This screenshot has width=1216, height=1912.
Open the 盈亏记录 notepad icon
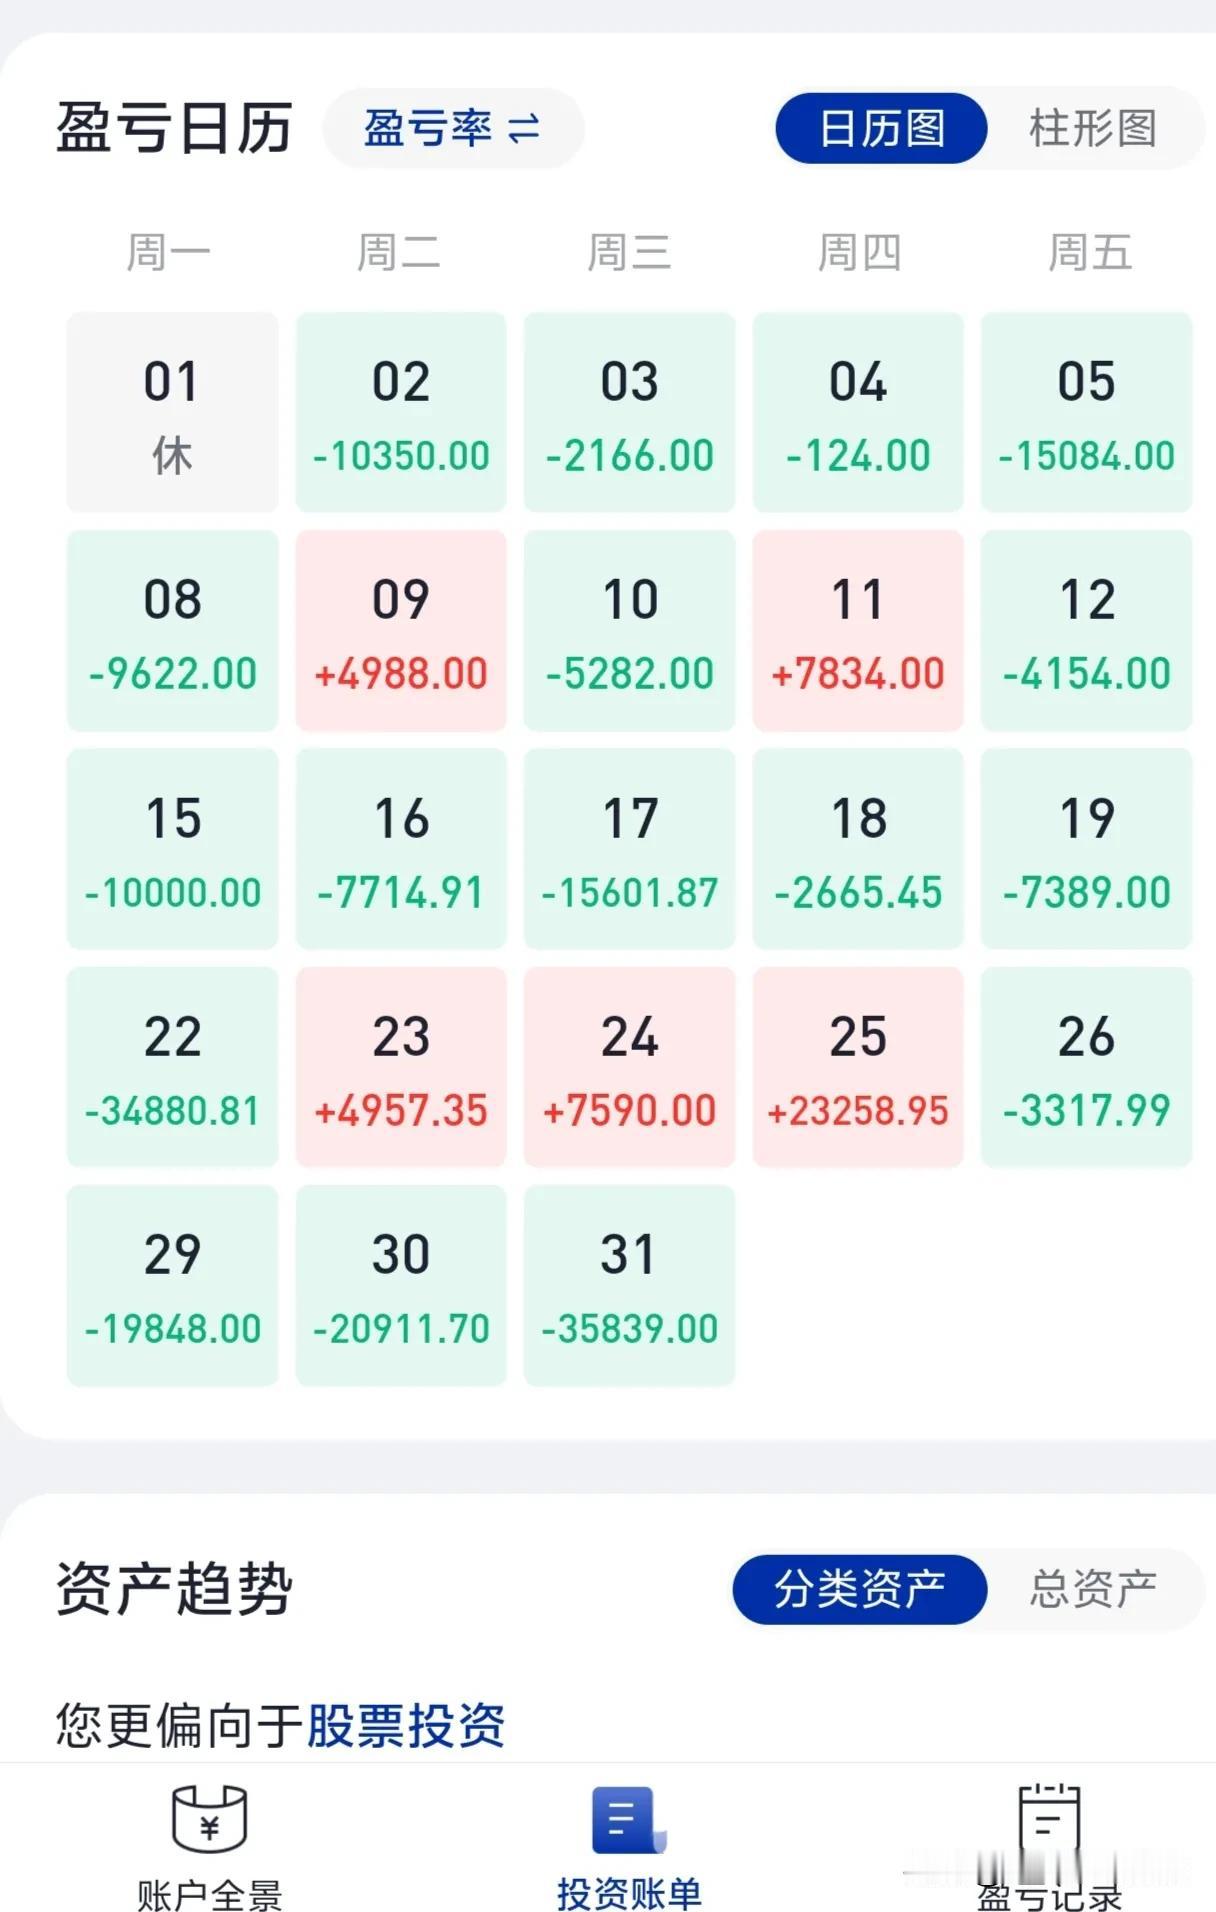pyautogui.click(x=1048, y=1818)
